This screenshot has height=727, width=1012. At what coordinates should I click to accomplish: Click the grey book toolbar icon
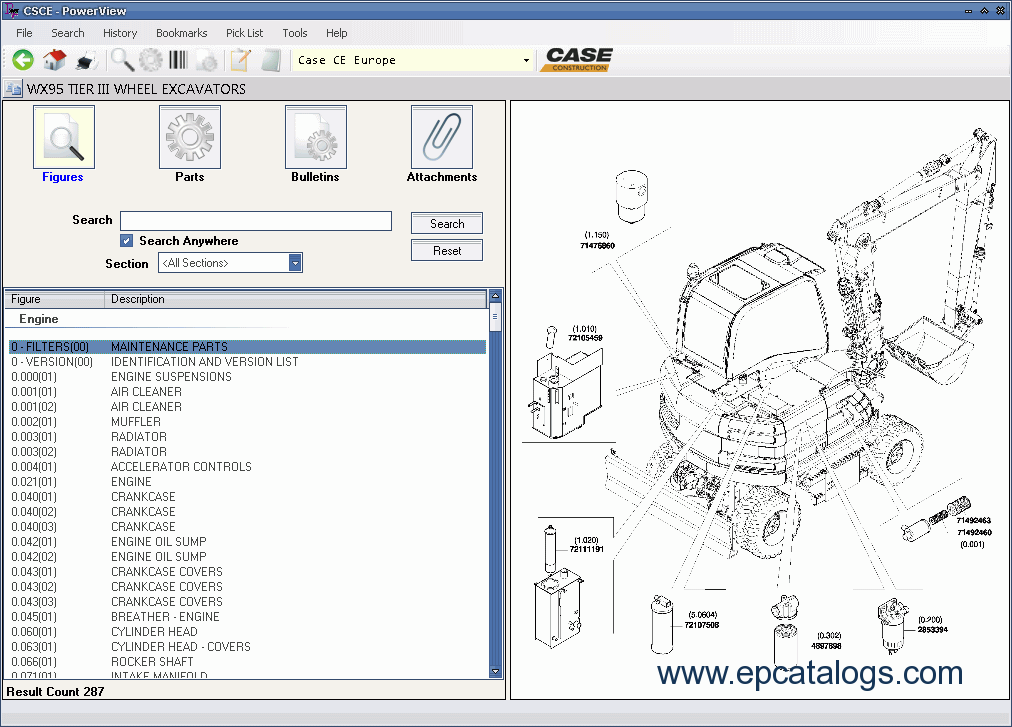271,60
